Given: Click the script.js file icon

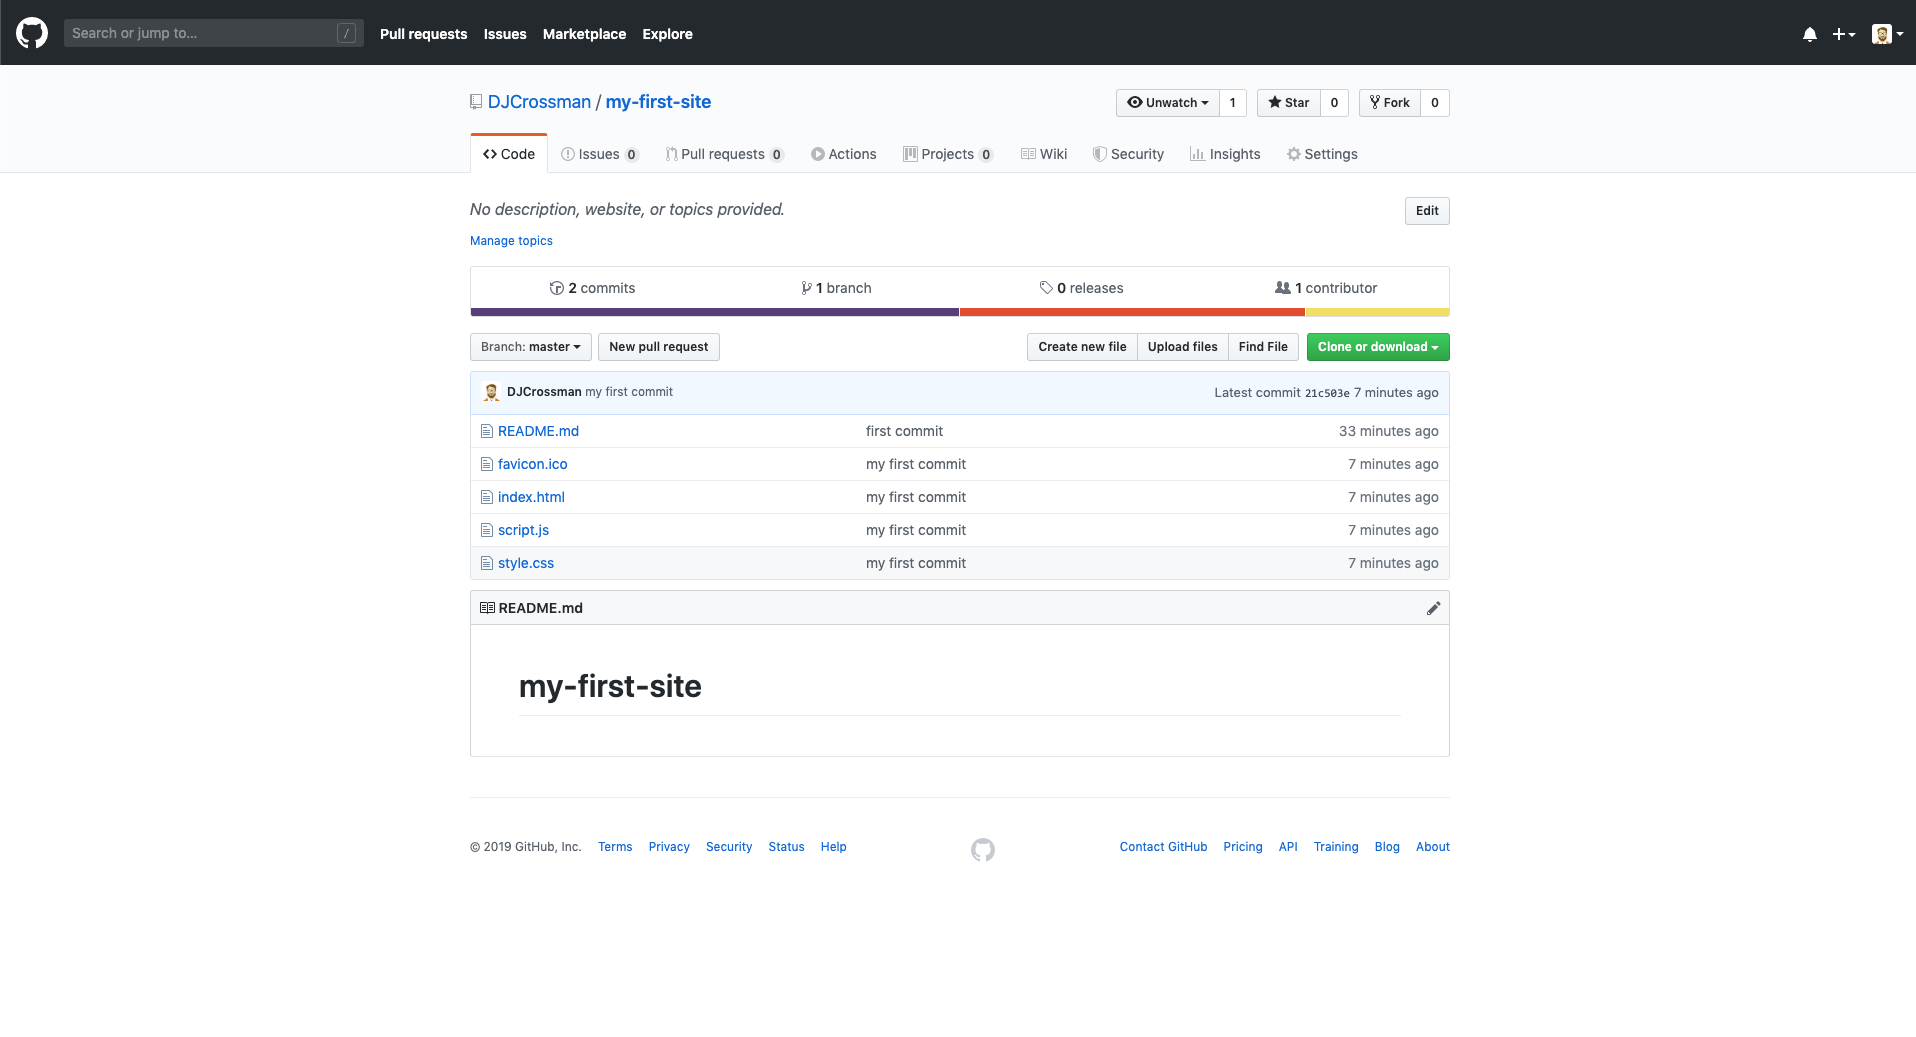Looking at the screenshot, I should tap(487, 530).
